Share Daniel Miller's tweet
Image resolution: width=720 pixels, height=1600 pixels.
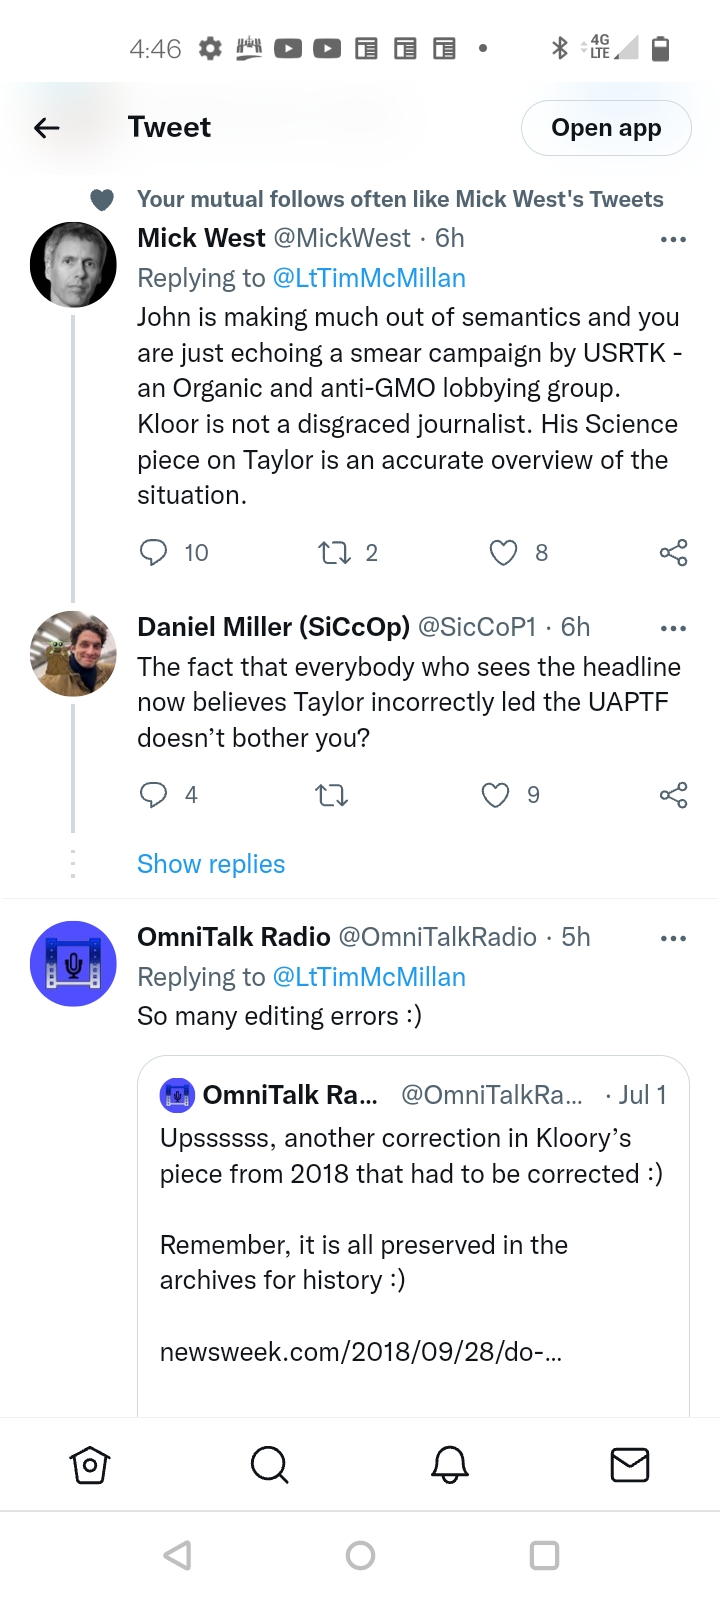[x=673, y=795]
